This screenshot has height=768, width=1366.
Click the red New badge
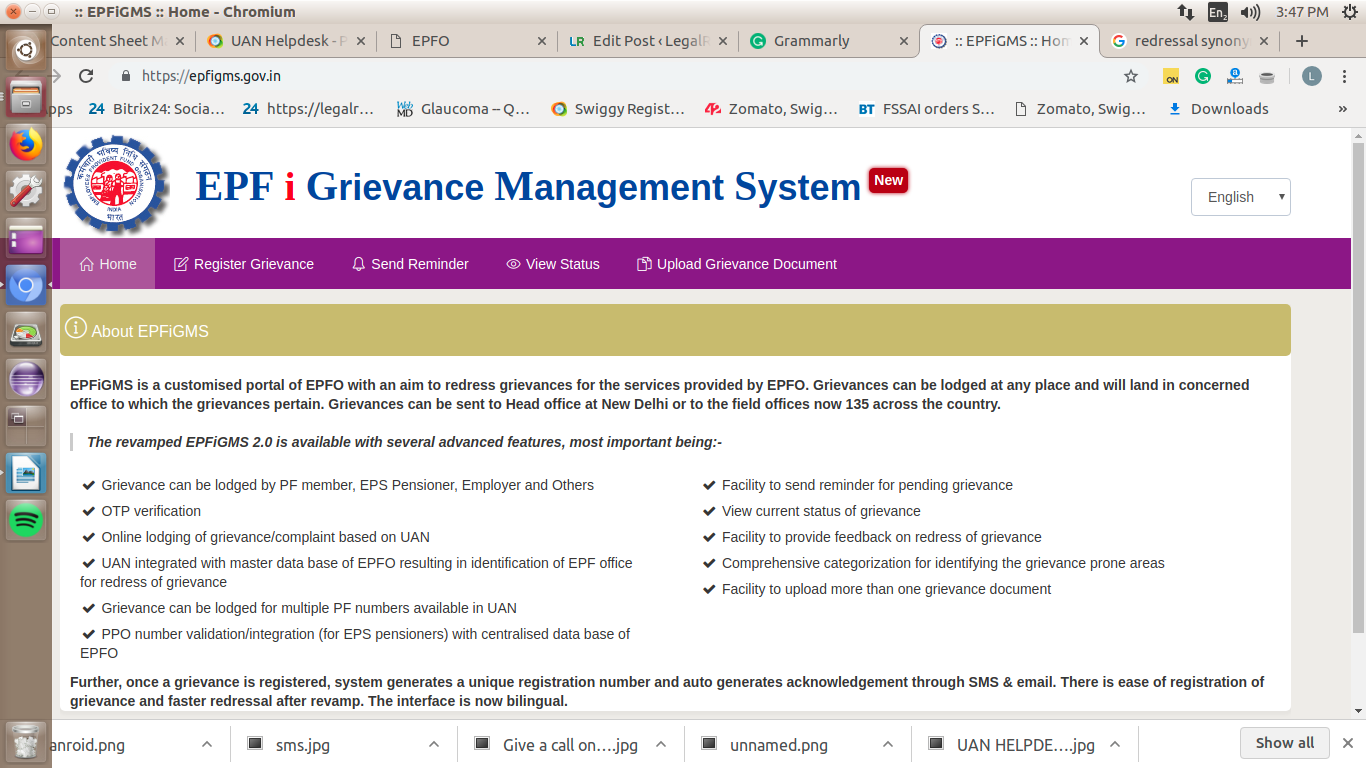888,180
